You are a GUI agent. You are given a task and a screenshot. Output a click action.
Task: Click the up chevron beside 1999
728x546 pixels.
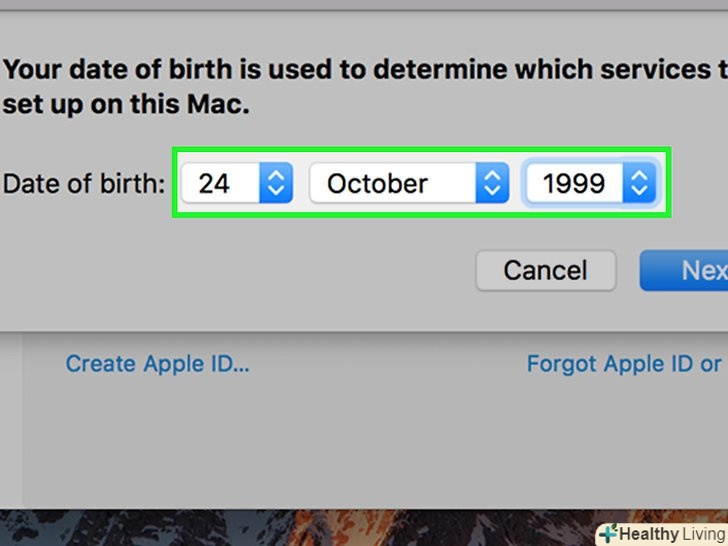pyautogui.click(x=640, y=176)
